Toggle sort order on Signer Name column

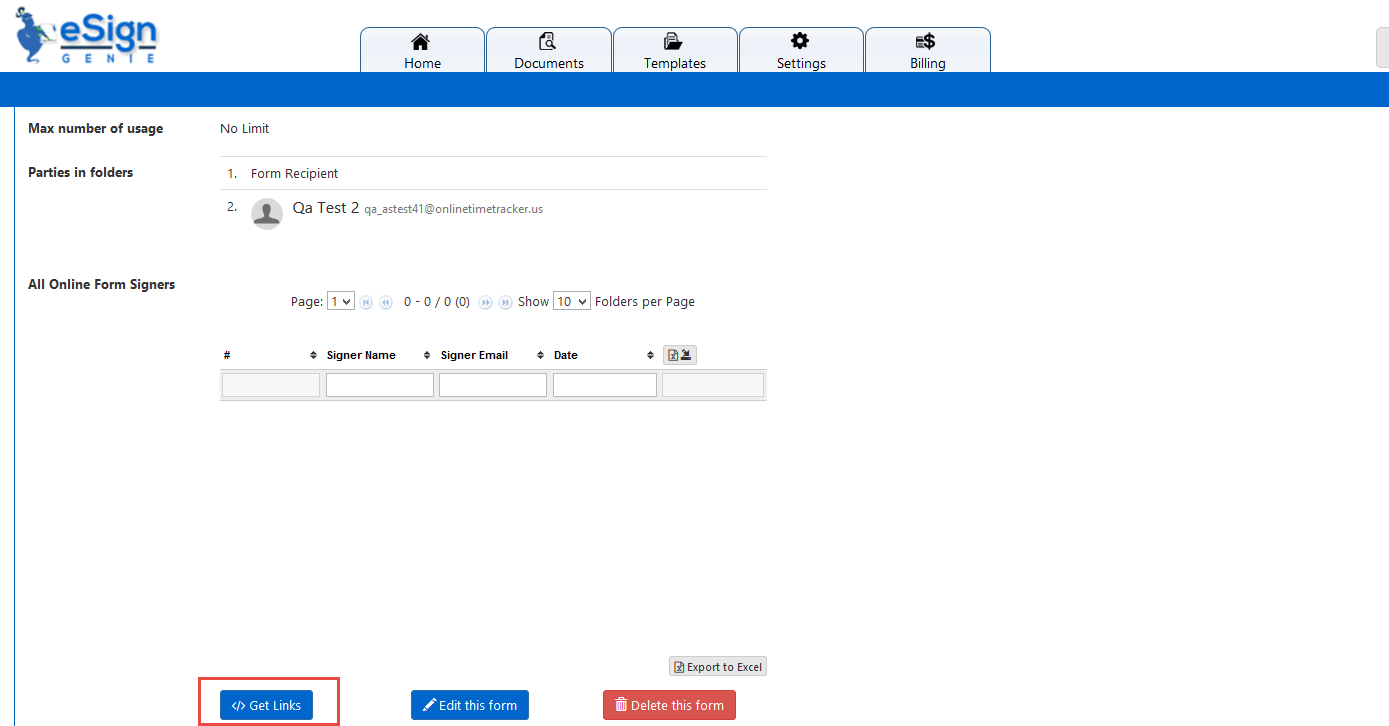426,354
